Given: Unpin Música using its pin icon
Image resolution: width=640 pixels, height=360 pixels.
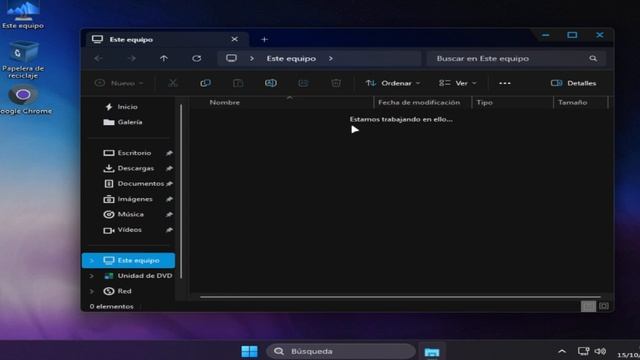Looking at the screenshot, I should tap(169, 214).
